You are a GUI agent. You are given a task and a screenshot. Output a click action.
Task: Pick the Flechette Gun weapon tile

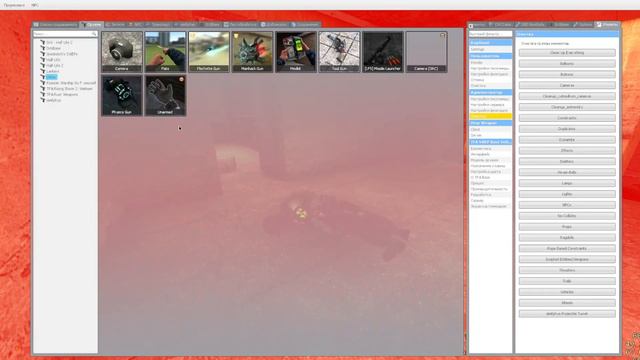click(209, 52)
